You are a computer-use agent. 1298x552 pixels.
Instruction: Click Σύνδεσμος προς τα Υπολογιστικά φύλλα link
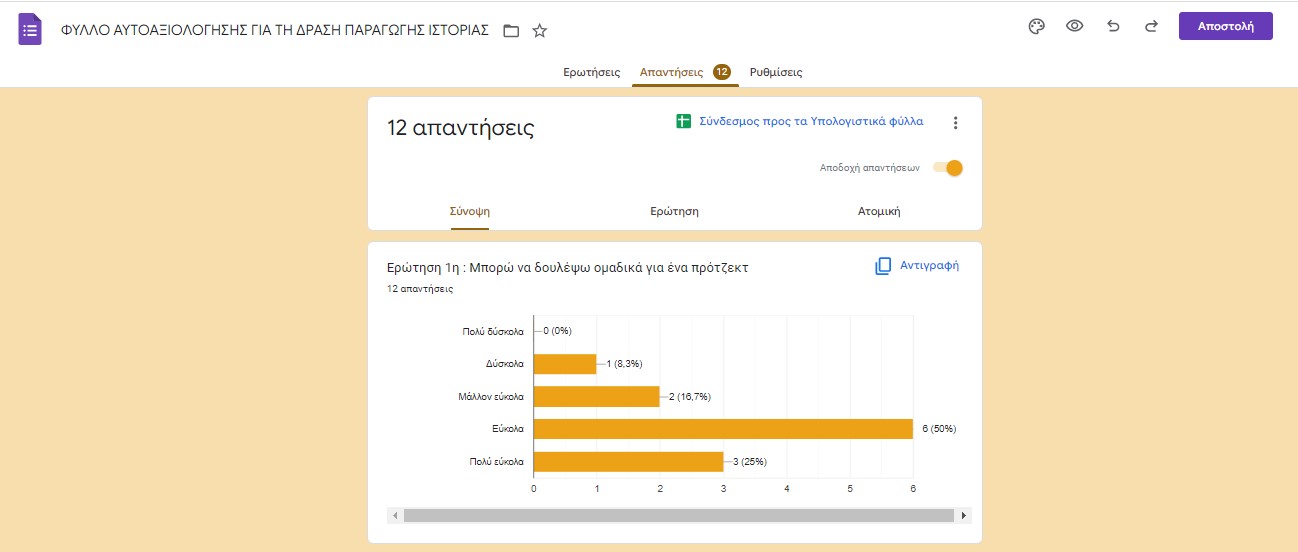pyautogui.click(x=811, y=121)
